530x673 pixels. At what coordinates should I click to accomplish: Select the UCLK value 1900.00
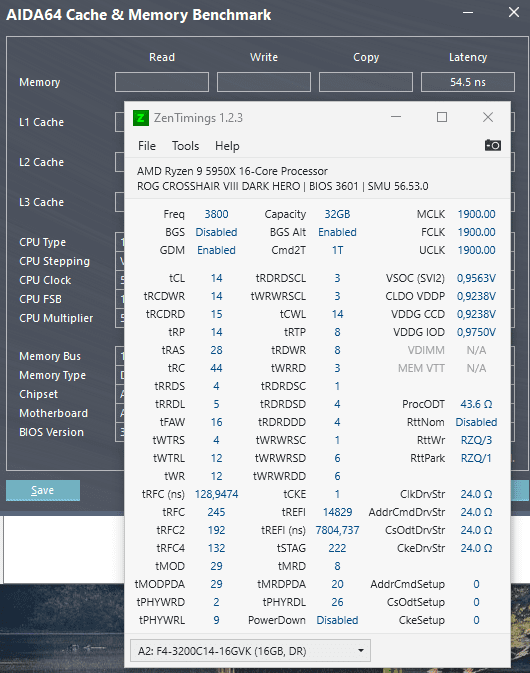coord(476,250)
